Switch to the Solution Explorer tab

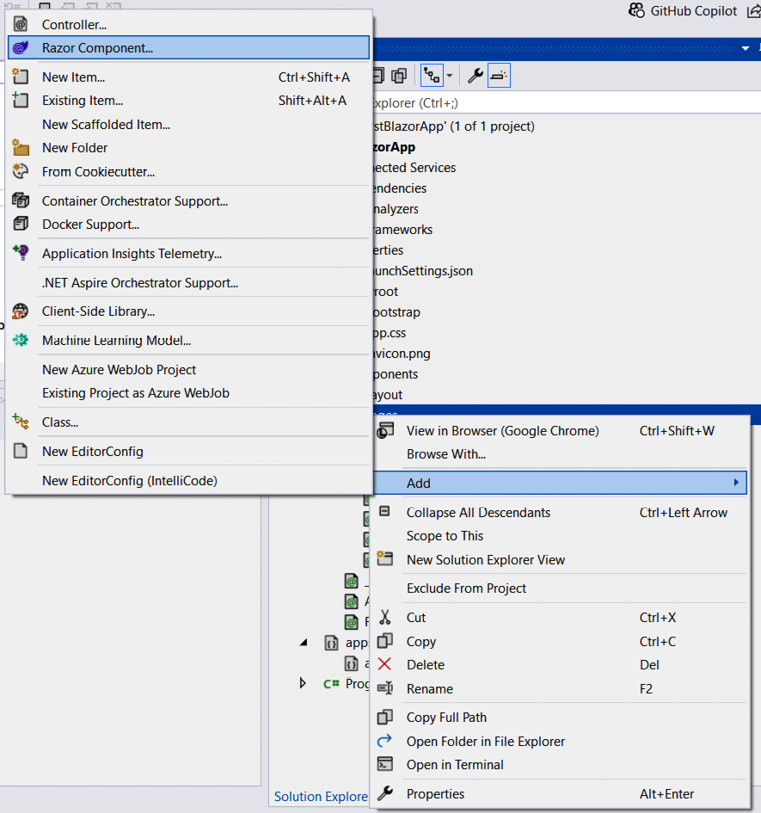(x=321, y=796)
